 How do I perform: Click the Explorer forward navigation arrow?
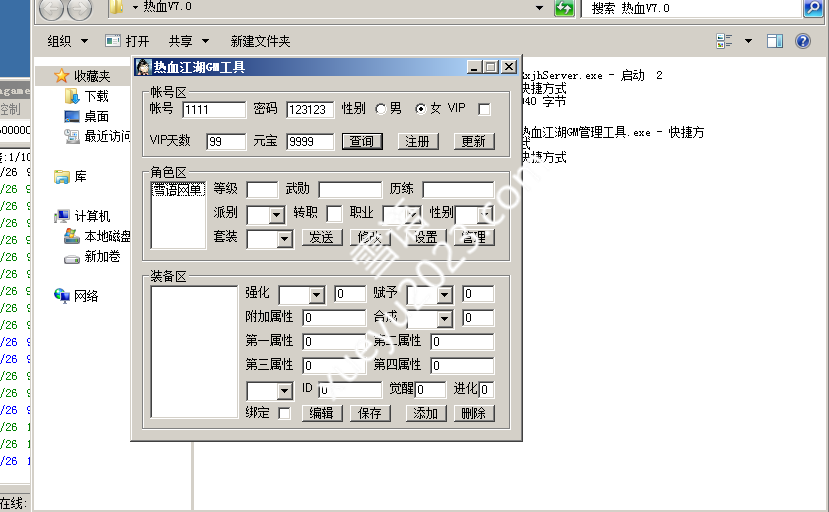click(x=80, y=9)
